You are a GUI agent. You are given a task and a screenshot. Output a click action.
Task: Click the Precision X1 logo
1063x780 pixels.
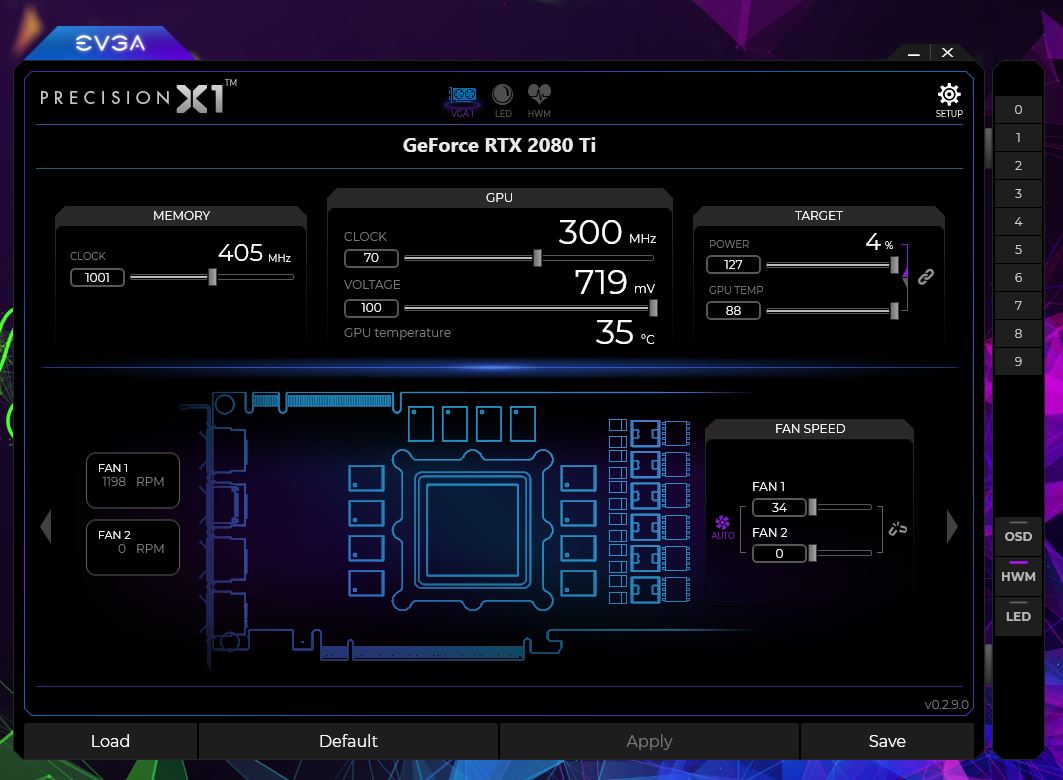[138, 97]
